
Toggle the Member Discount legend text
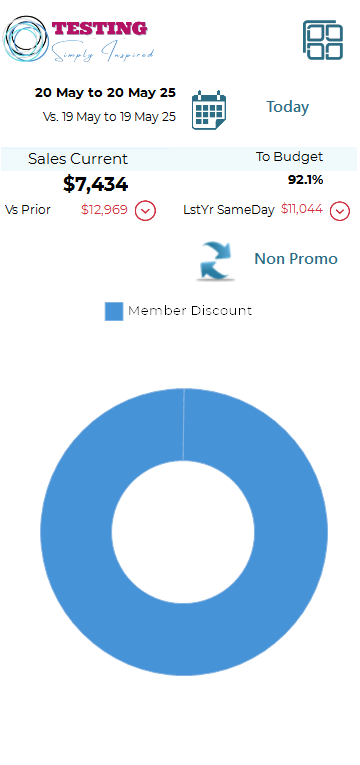pos(190,310)
